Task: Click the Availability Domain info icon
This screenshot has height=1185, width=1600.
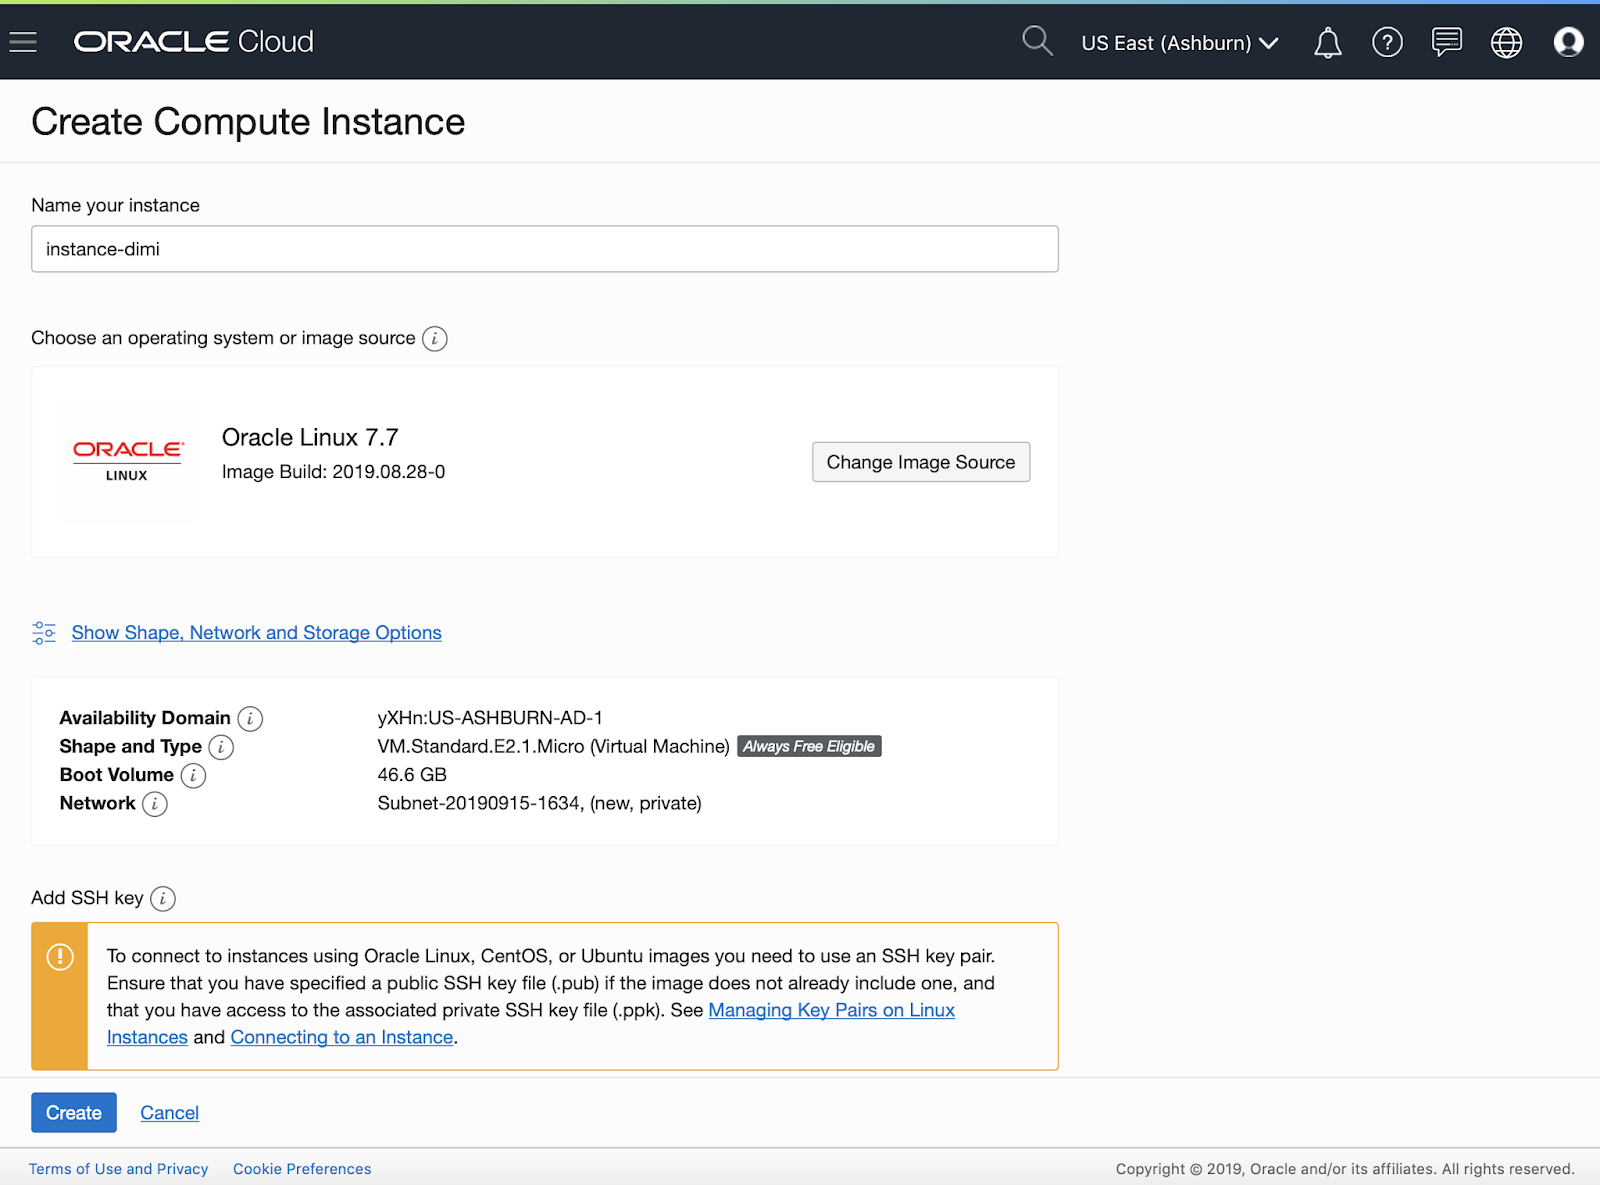Action: 249,718
